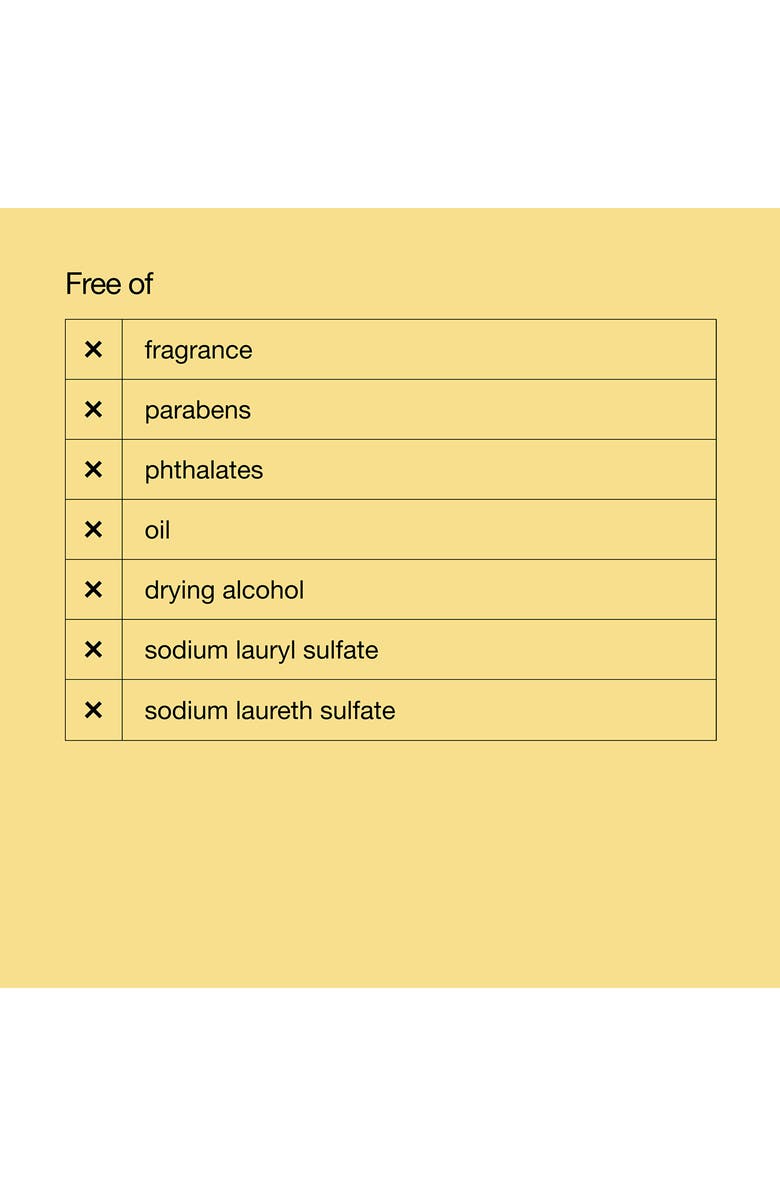This screenshot has width=780, height=1196.
Task: Select the X mark beside drying alcohol
Action: [93, 590]
